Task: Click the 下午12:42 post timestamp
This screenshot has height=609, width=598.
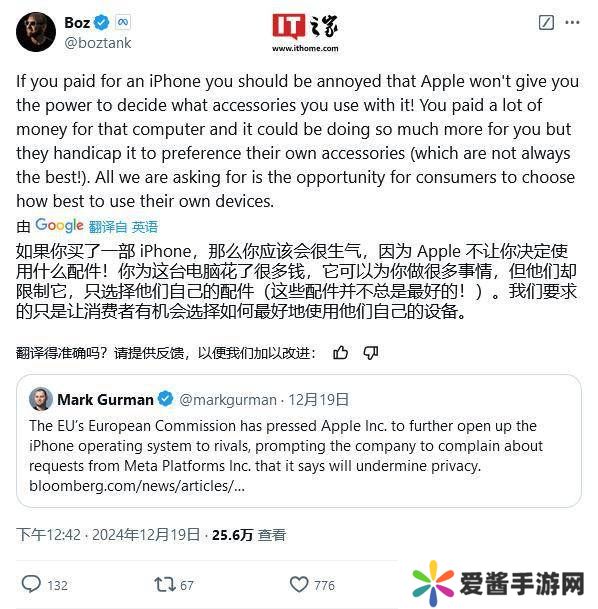Action: click(x=49, y=535)
